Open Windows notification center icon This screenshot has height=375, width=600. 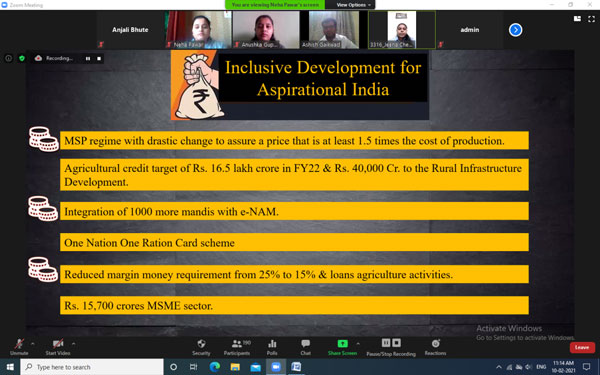pos(586,367)
